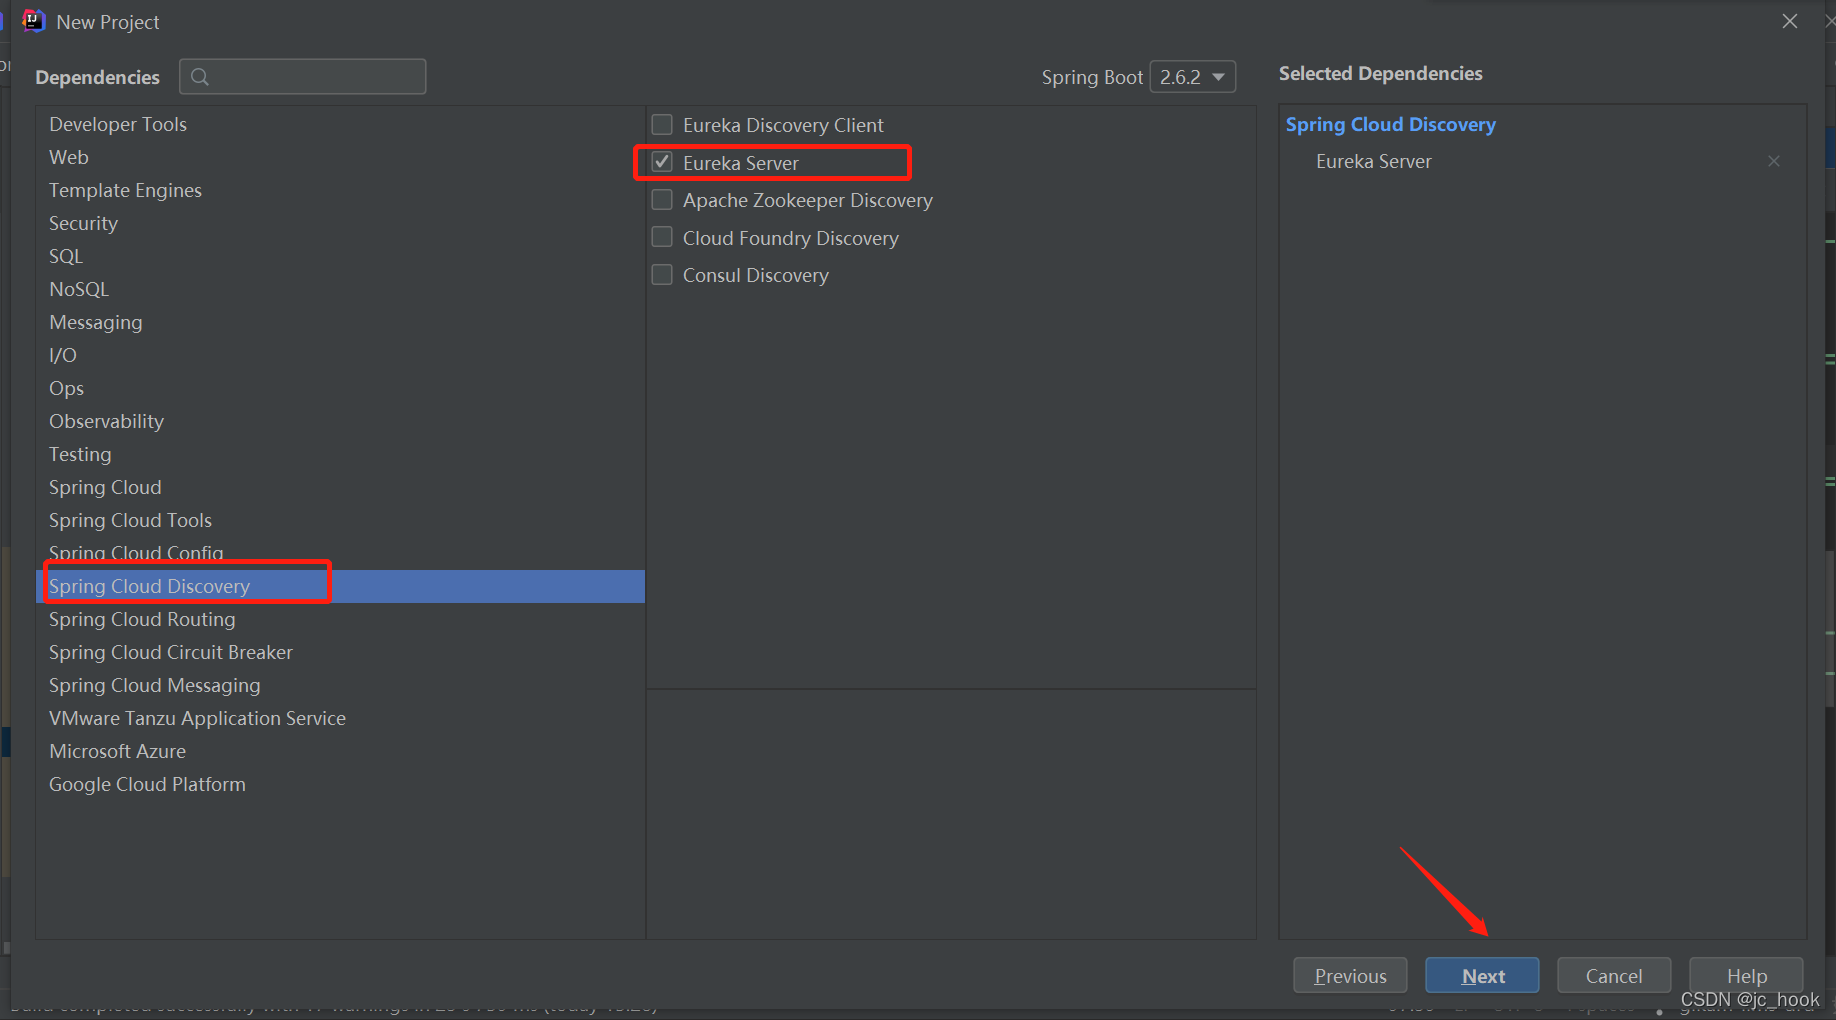
Task: Select Spring Cloud Discovery category
Action: [340, 586]
